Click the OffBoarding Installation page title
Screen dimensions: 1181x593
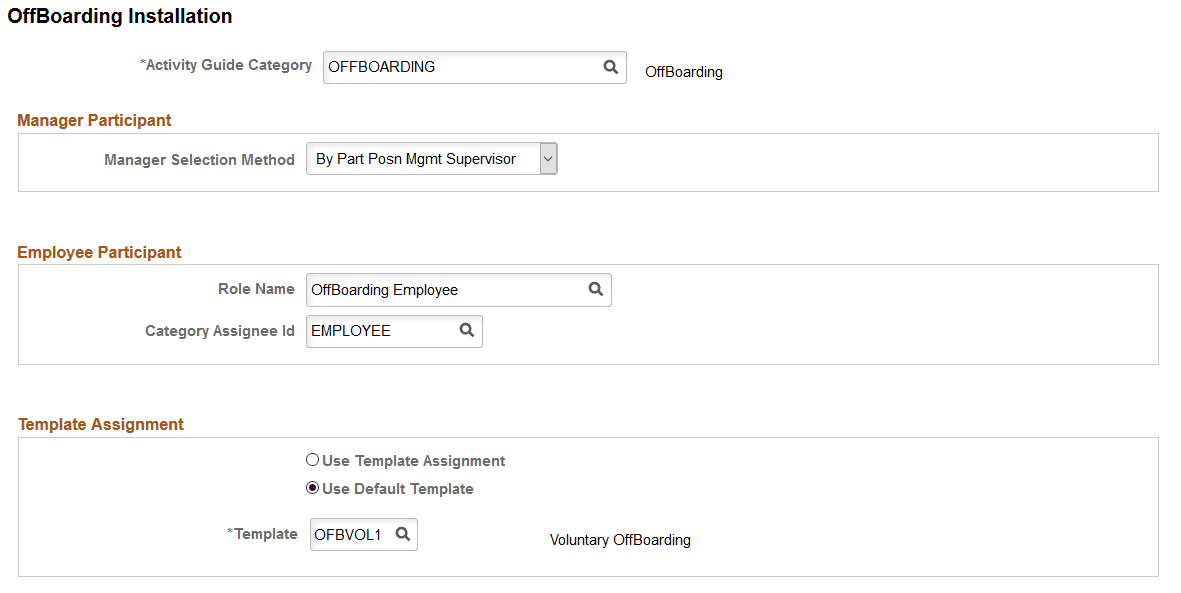[119, 16]
